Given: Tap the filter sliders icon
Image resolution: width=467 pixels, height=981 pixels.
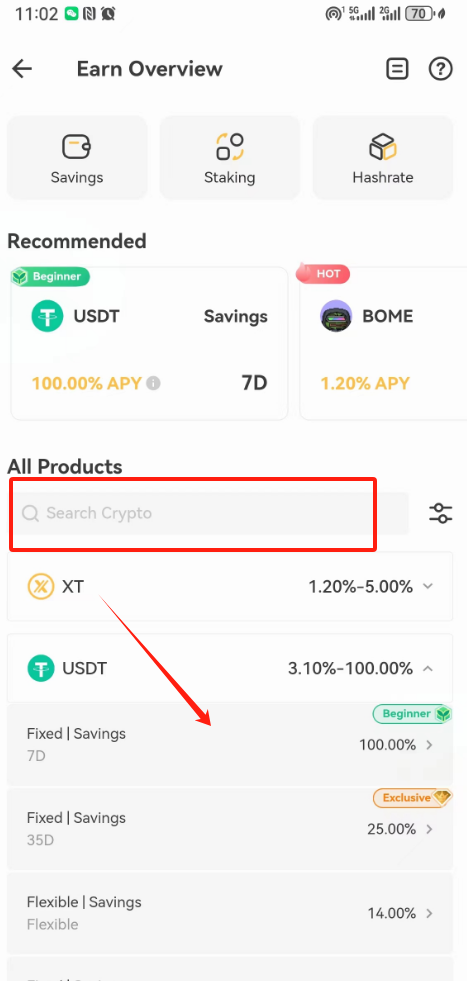Looking at the screenshot, I should (x=441, y=513).
